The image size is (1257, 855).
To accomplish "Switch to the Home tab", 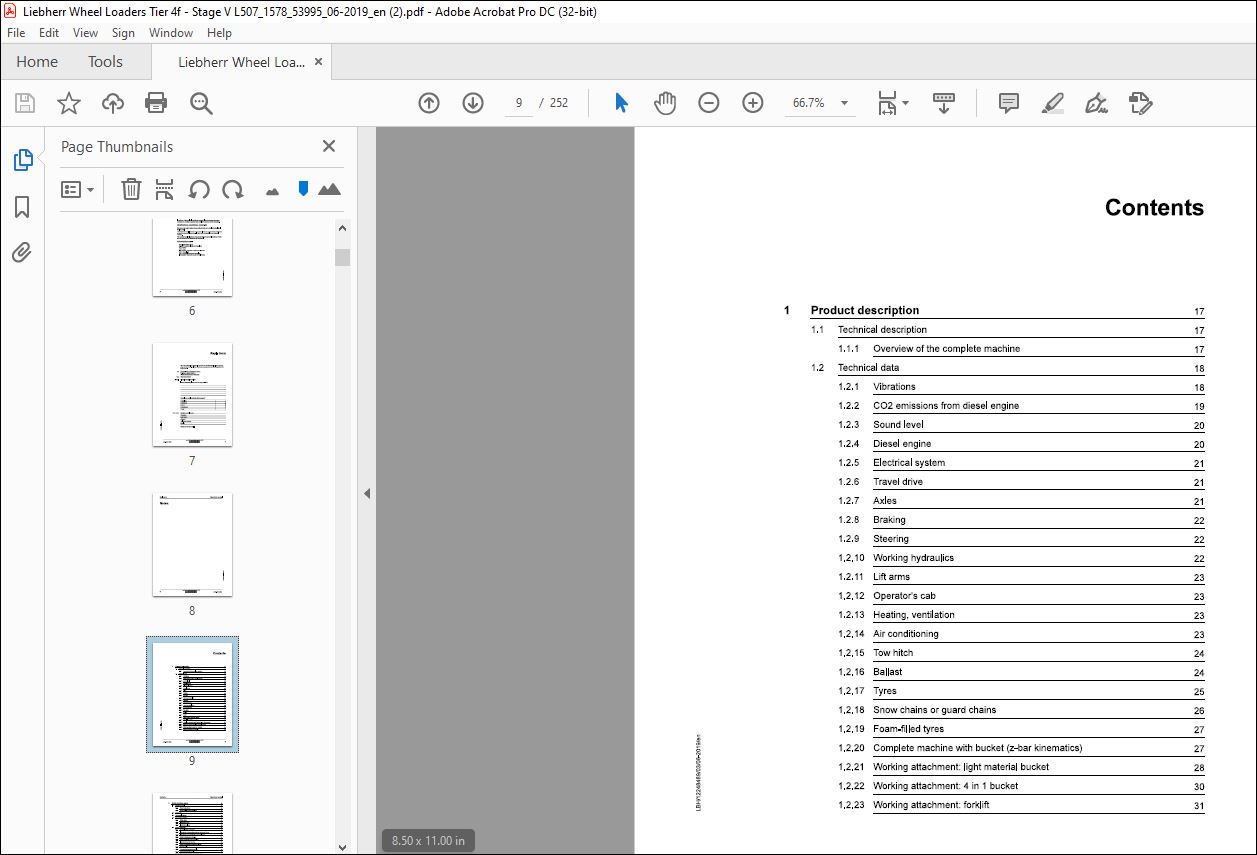I will pyautogui.click(x=37, y=62).
